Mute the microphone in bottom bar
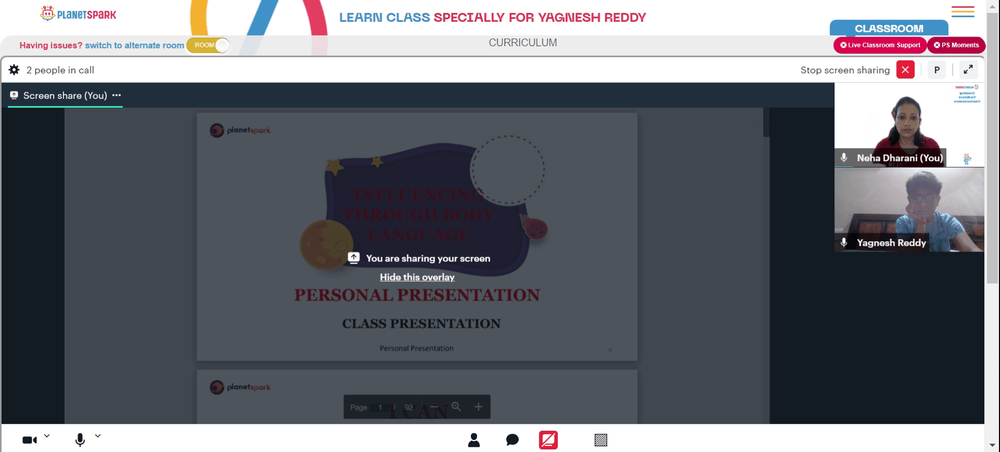The image size is (1000, 452). (x=80, y=440)
